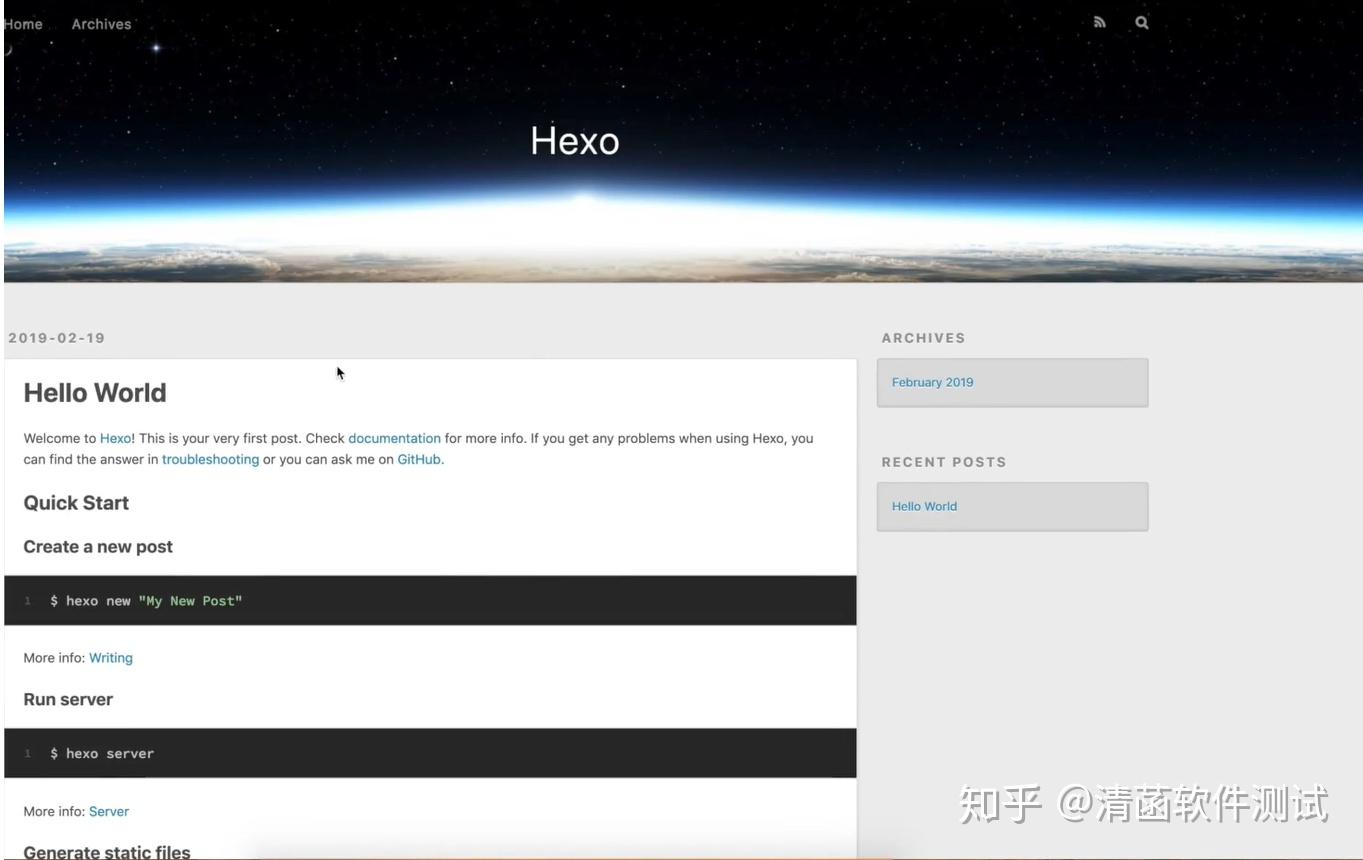The height and width of the screenshot is (860, 1363).
Task: Select the Home navigation item
Action: tap(22, 23)
